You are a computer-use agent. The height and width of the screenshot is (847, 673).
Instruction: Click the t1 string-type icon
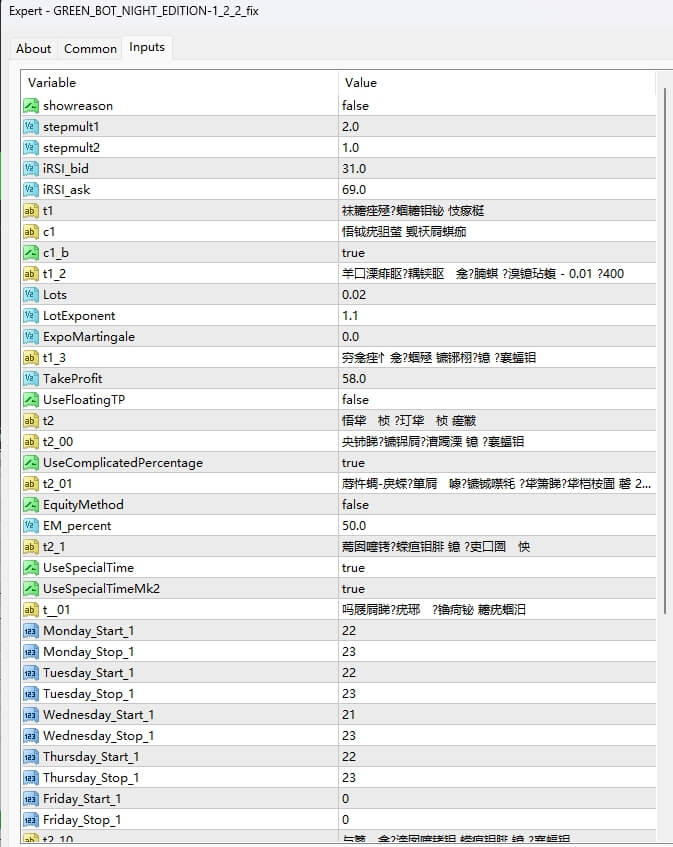coord(31,211)
